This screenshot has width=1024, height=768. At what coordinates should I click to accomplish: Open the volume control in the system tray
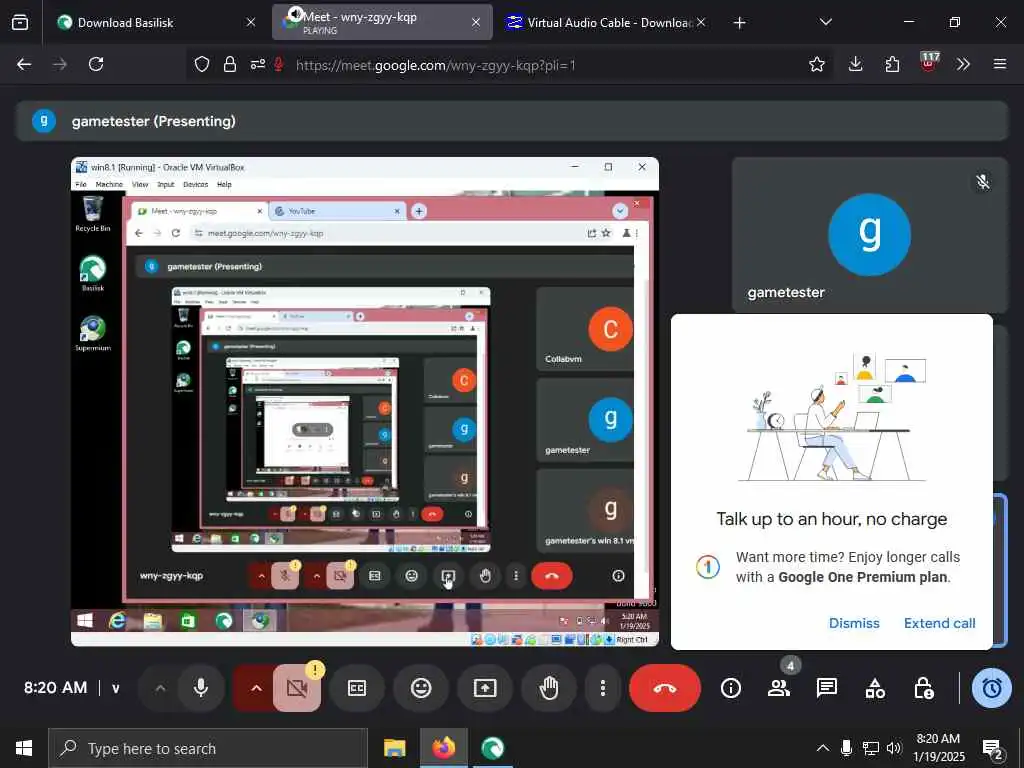click(894, 748)
